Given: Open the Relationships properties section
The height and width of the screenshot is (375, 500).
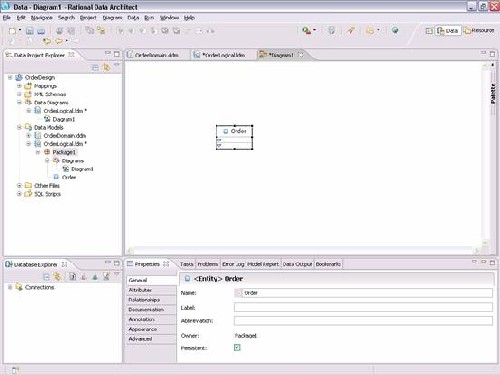Looking at the screenshot, I should point(151,300).
